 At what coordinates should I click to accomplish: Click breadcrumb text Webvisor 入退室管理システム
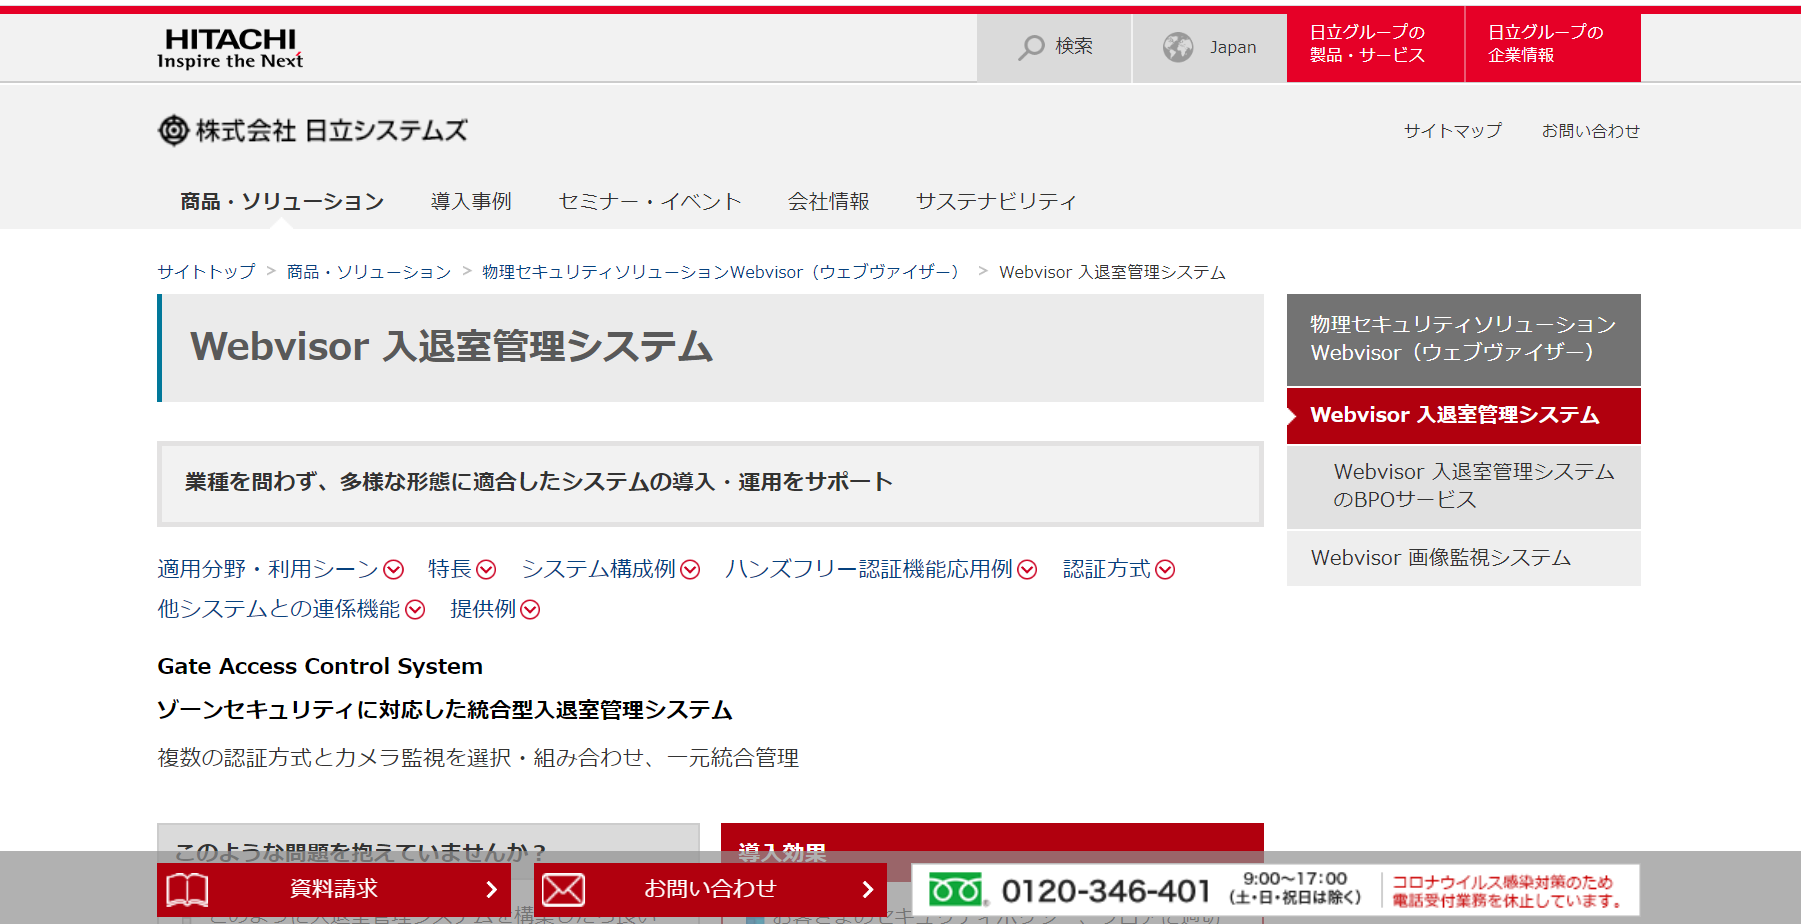coord(1112,272)
